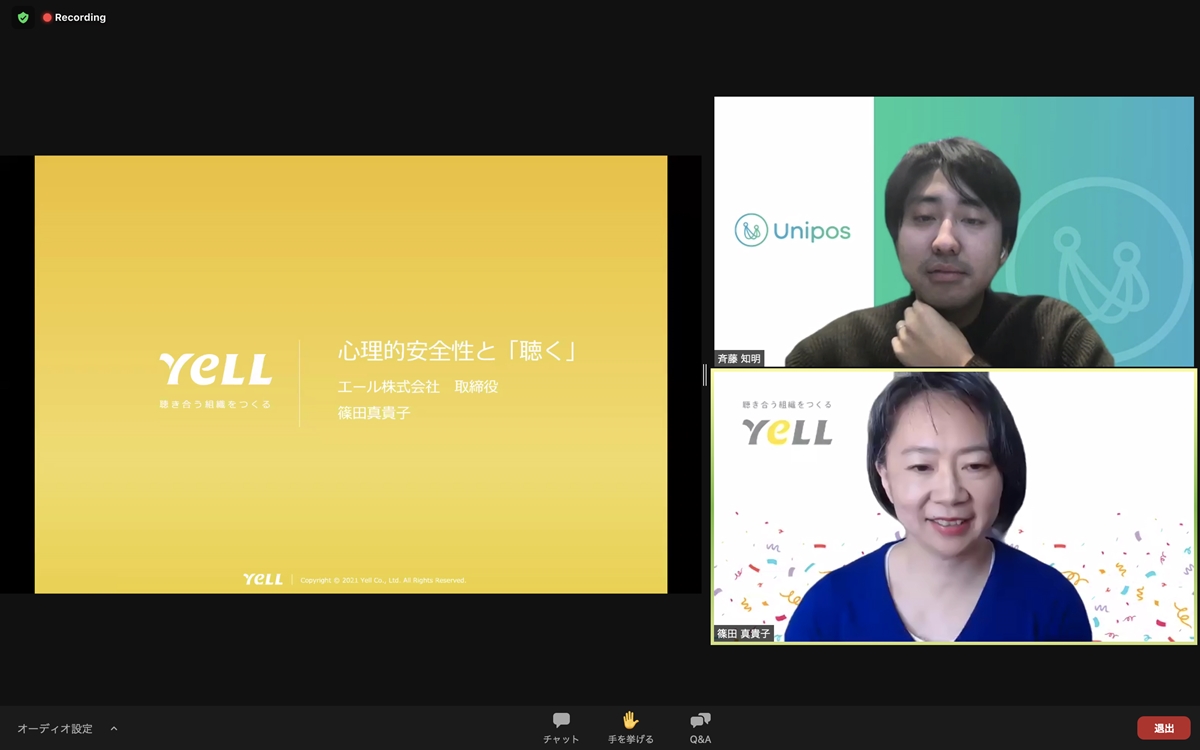1200x750 pixels.
Task: Click the Yell logo in lower video
Action: click(x=787, y=431)
